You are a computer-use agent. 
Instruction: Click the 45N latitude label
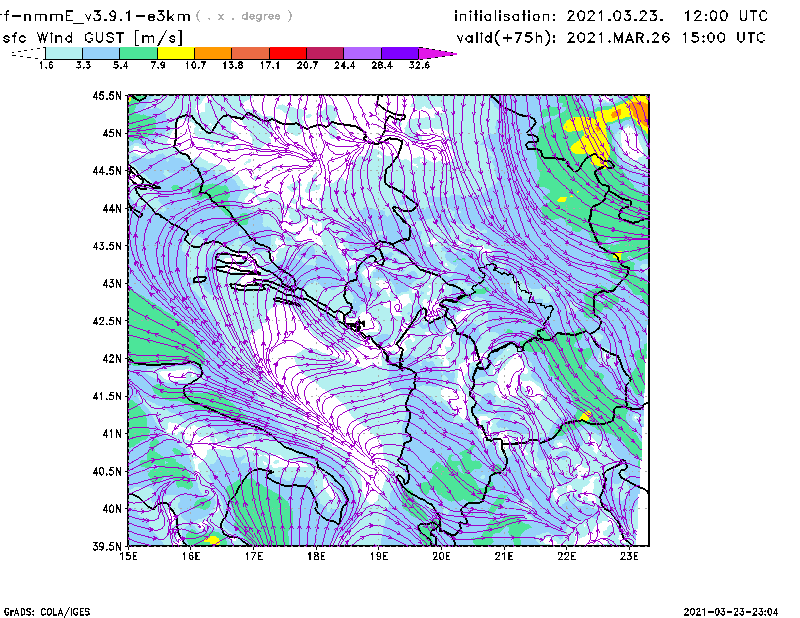click(112, 133)
